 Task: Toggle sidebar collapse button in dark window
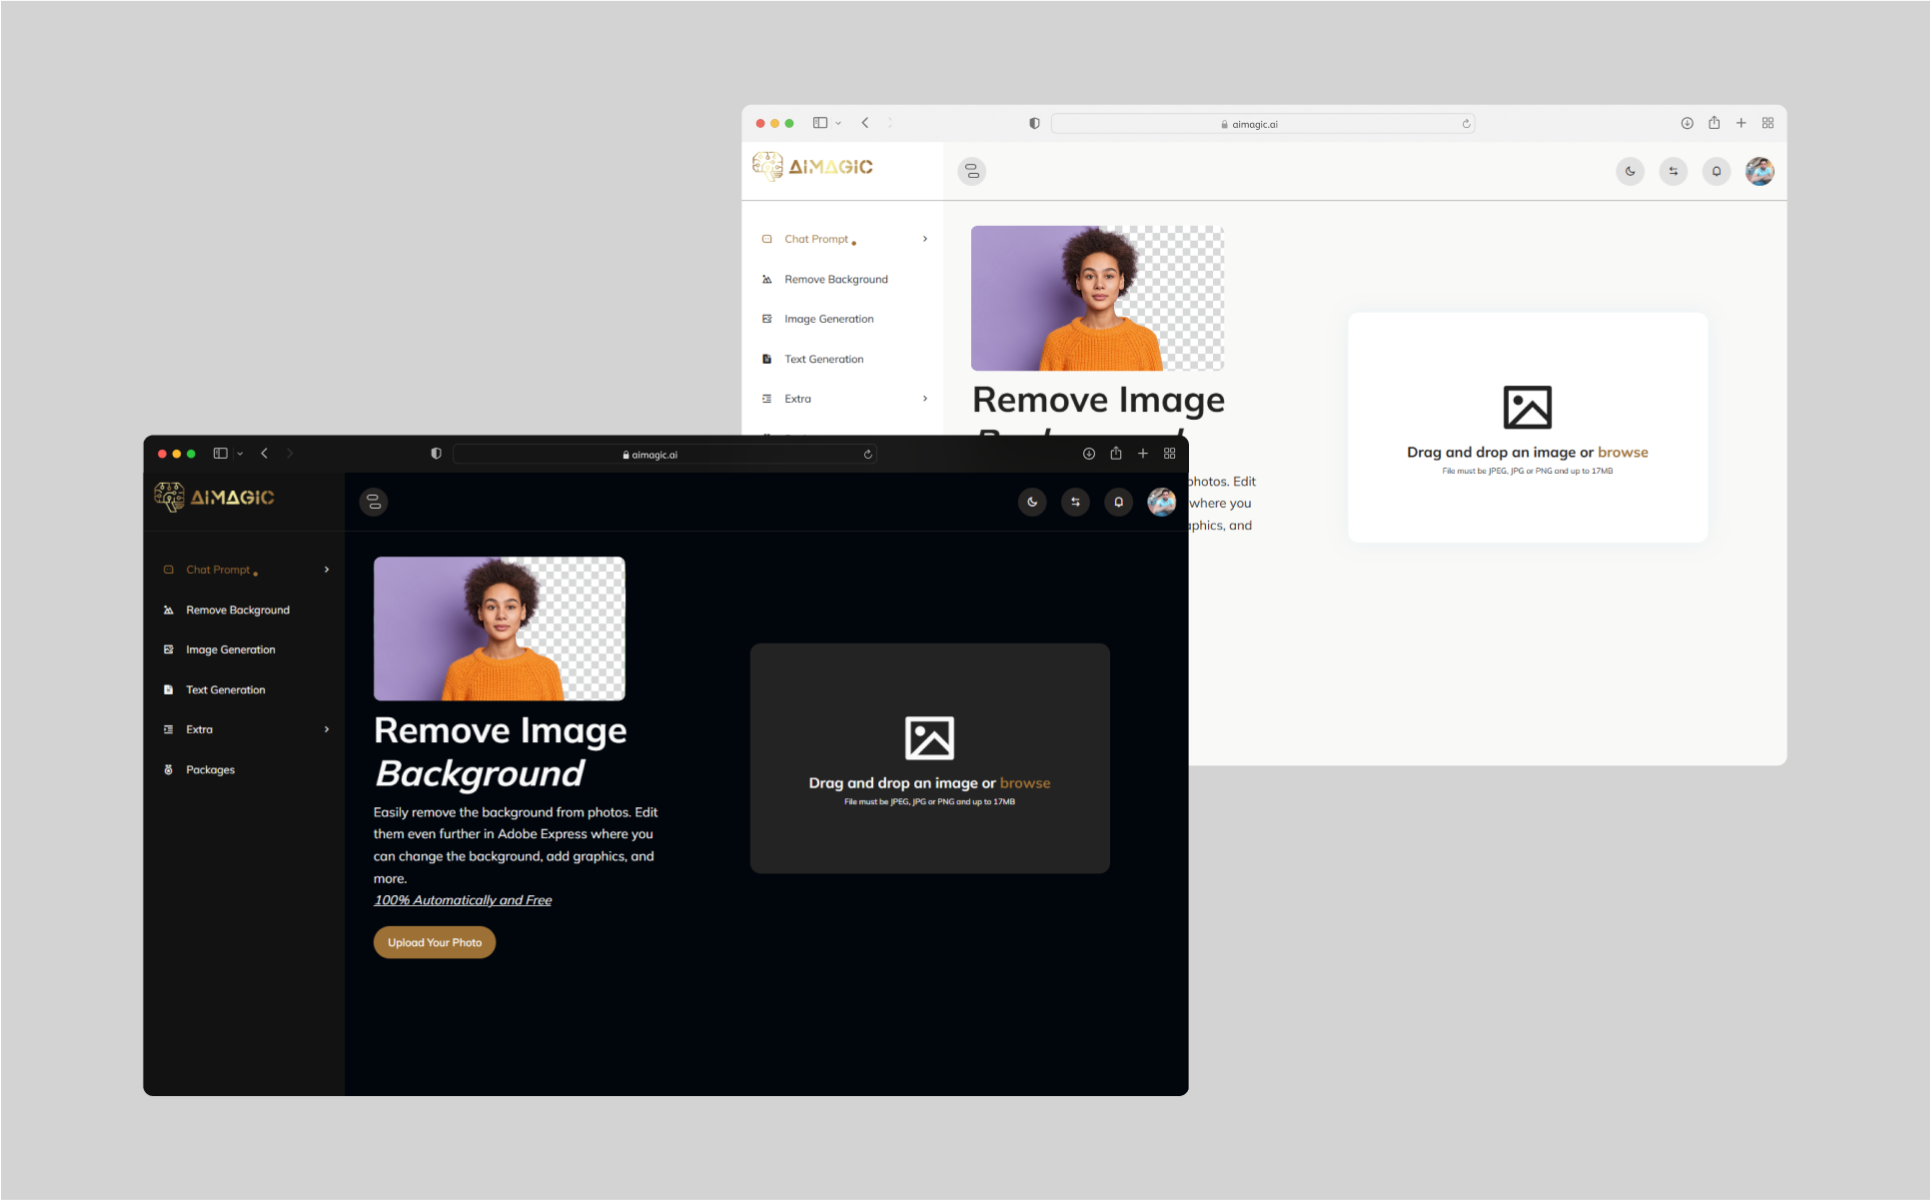click(374, 502)
